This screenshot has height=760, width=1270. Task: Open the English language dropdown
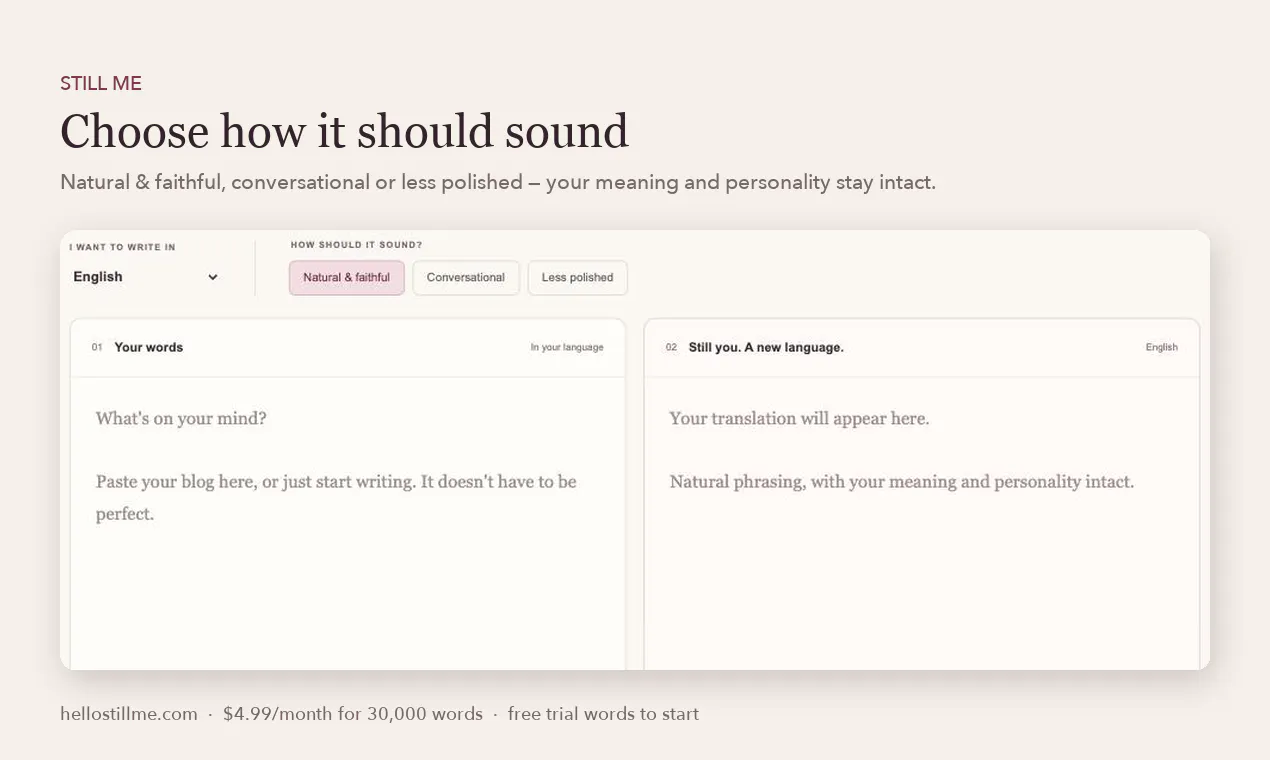146,277
